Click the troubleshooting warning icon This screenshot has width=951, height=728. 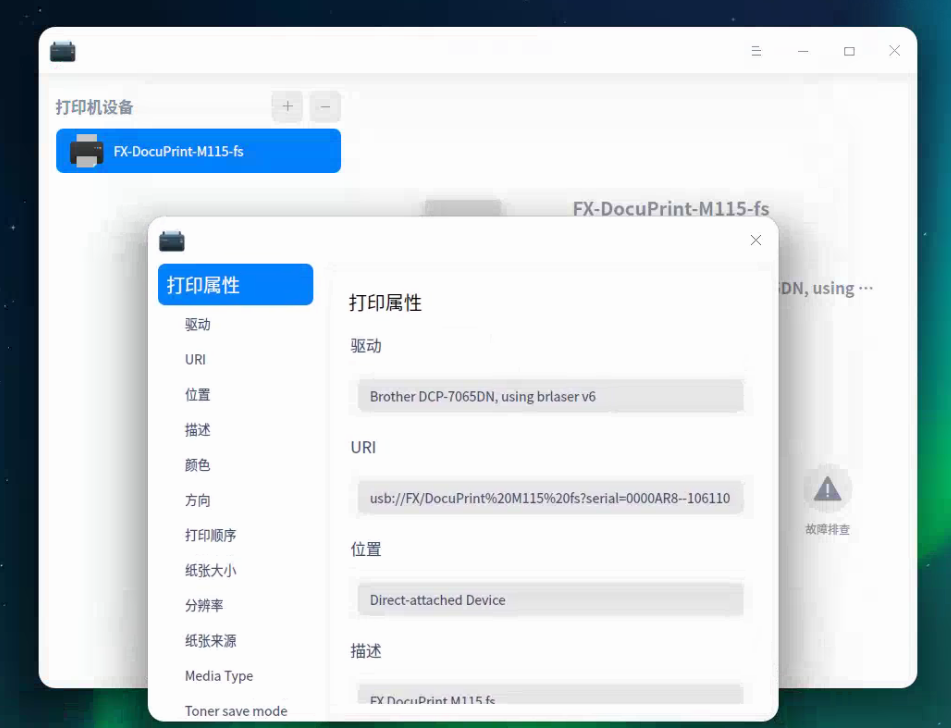pyautogui.click(x=827, y=489)
